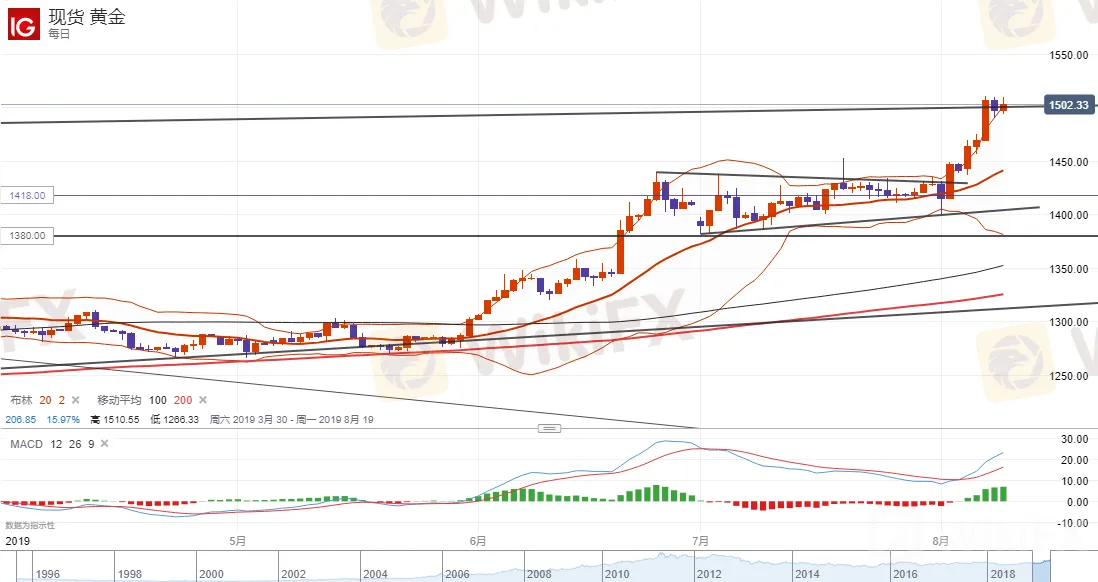
Task: Edit MACD fast period 12
Action: [56, 444]
